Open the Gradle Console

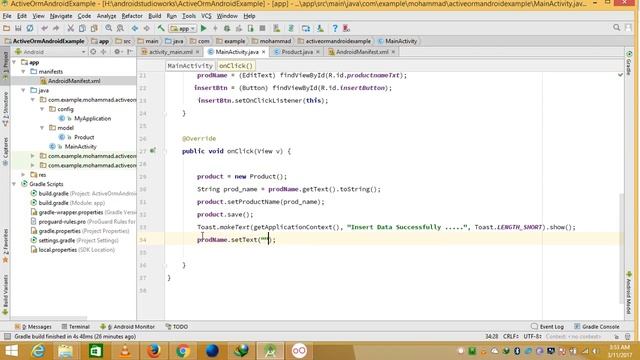click(597, 327)
